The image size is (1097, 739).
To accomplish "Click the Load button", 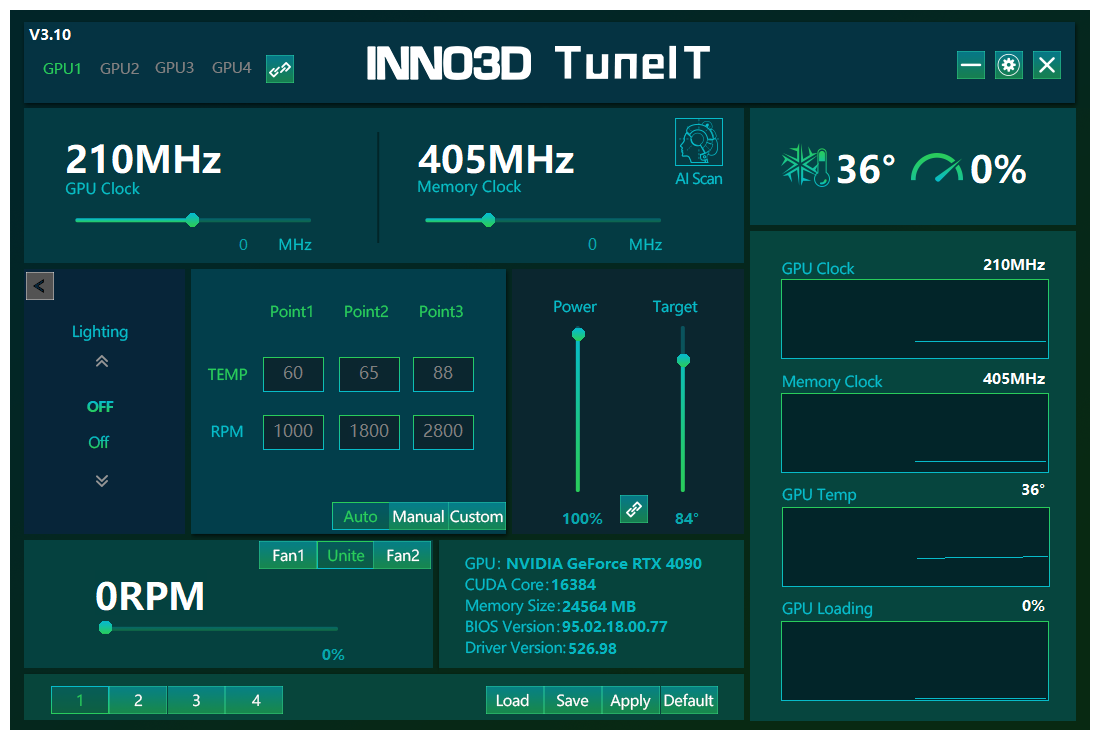I will pos(514,700).
